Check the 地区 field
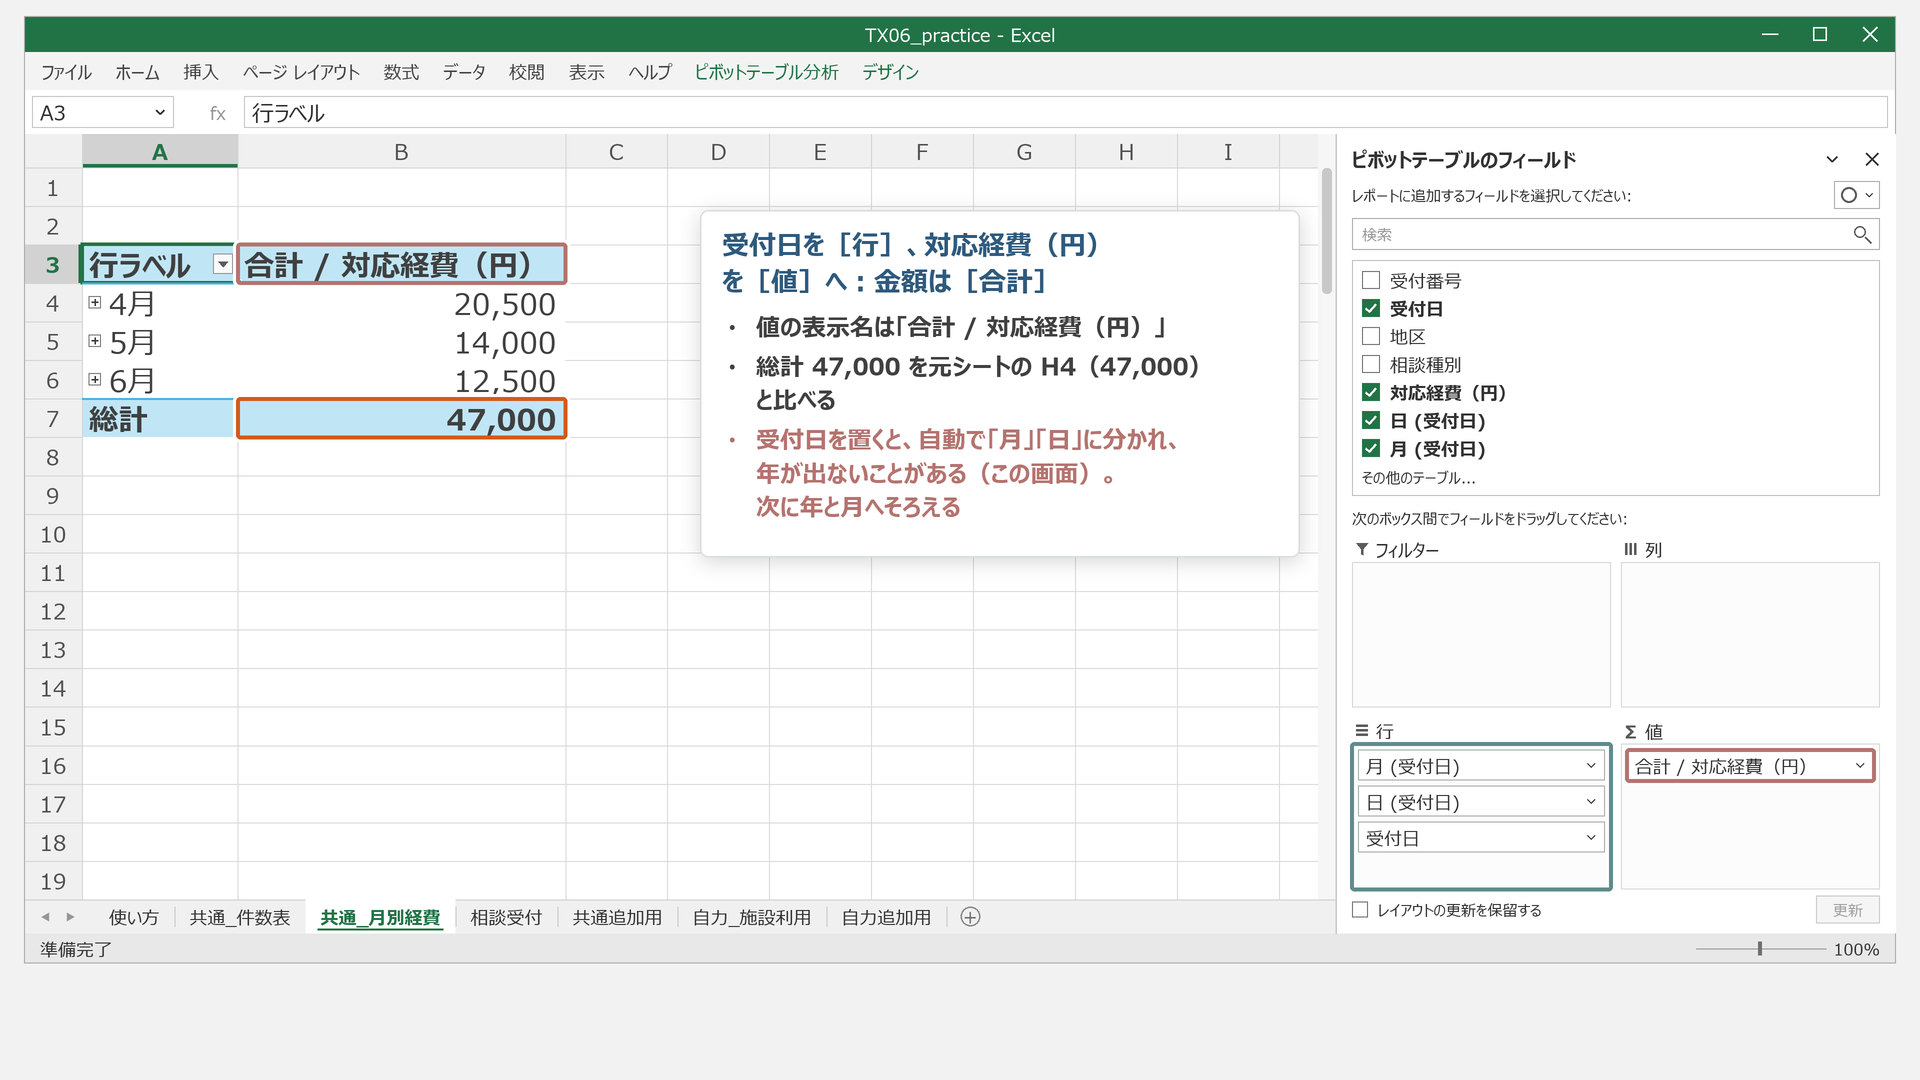Viewport: 1920px width, 1080px height. click(x=1371, y=336)
